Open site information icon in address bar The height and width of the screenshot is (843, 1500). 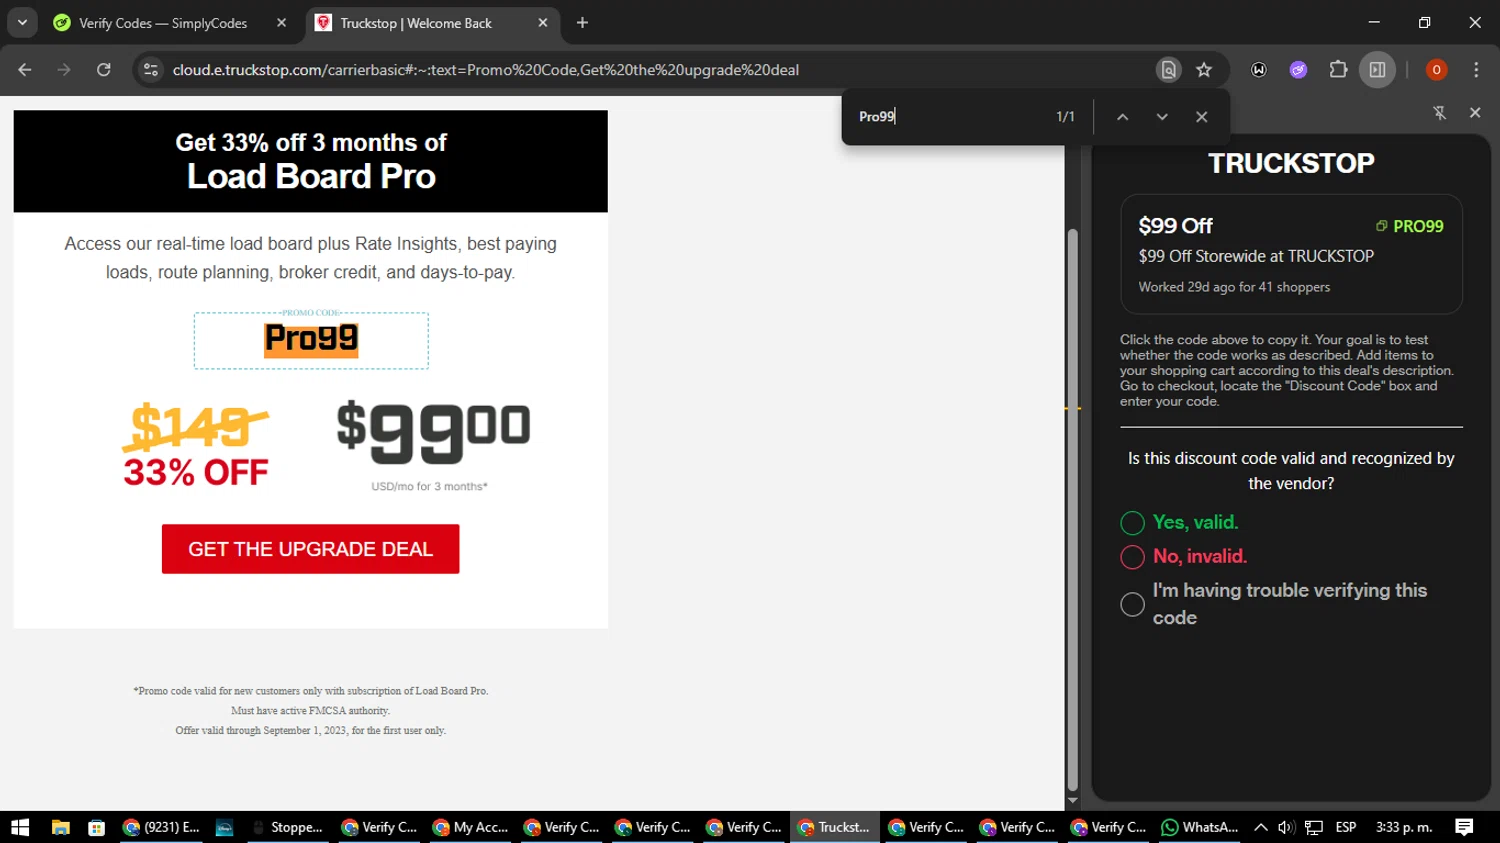[151, 70]
